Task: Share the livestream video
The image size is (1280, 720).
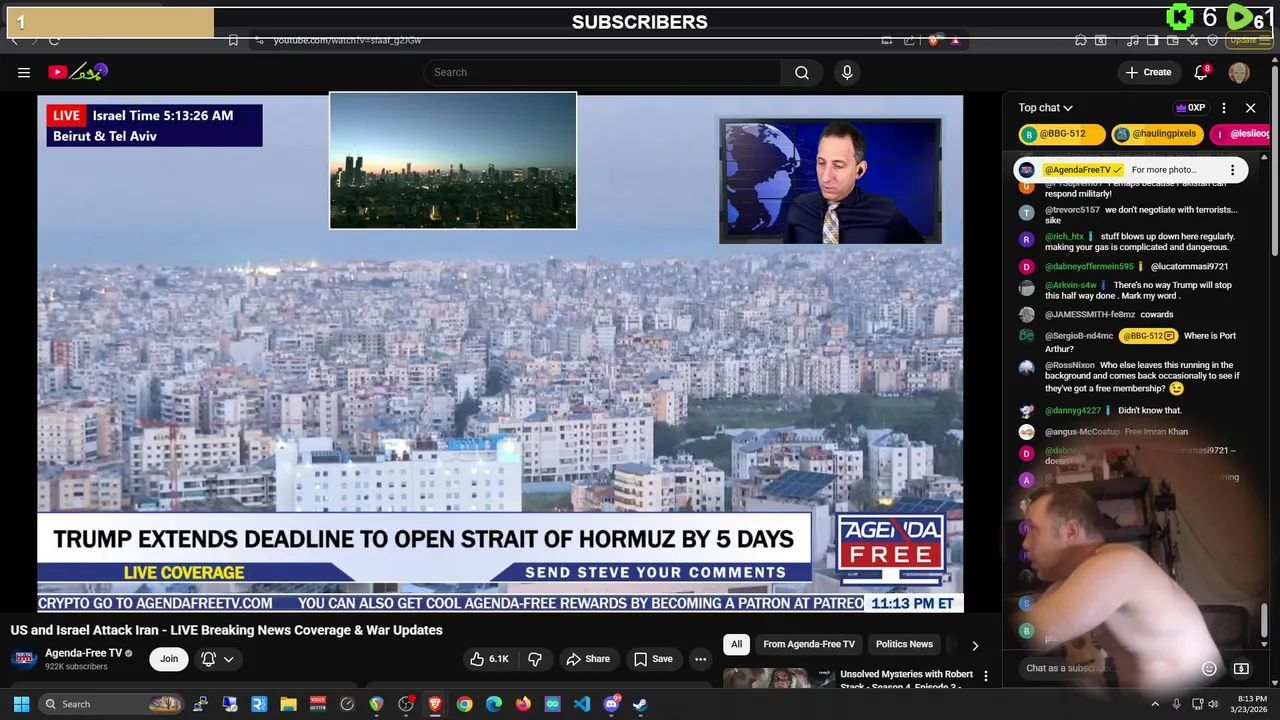Action: coord(588,659)
